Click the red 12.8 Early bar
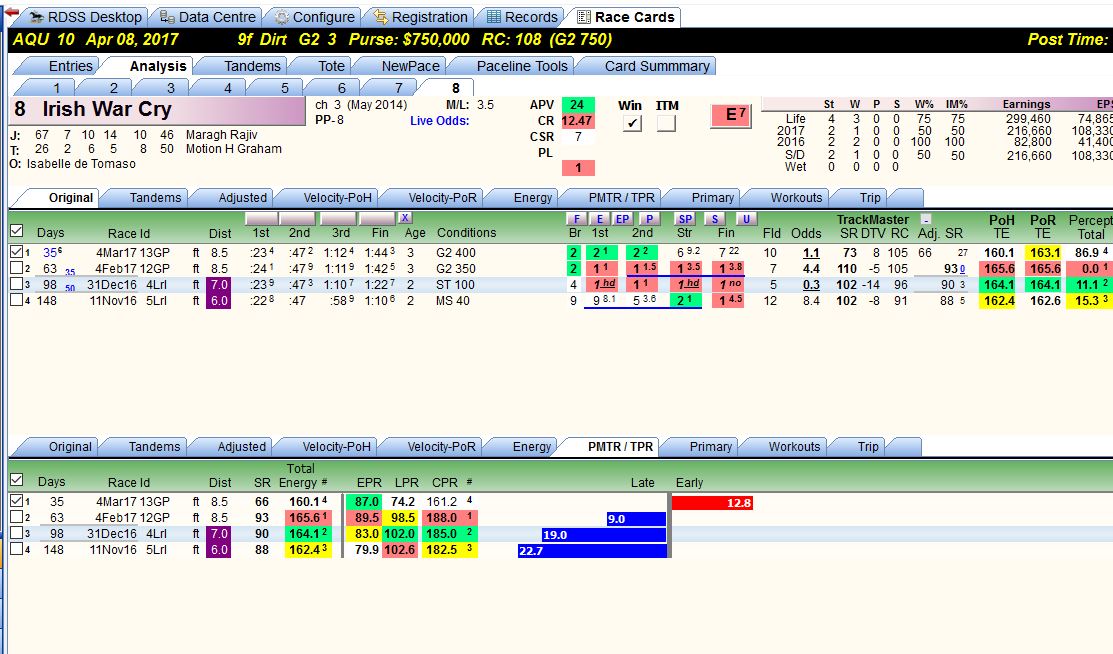This screenshot has width=1113, height=654. (x=712, y=503)
